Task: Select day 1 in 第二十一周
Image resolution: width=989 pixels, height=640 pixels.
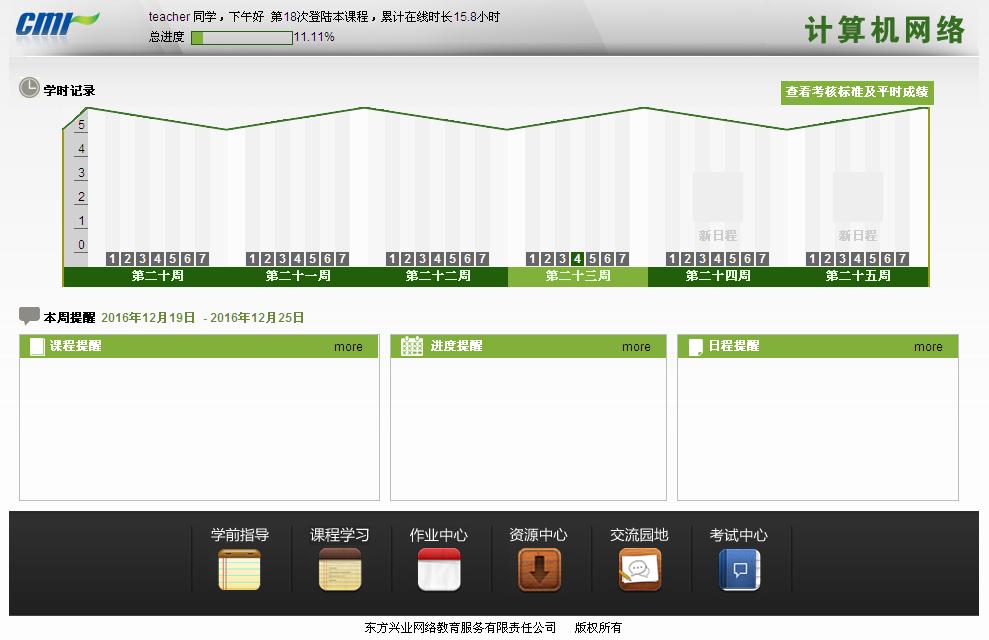Action: (252, 259)
